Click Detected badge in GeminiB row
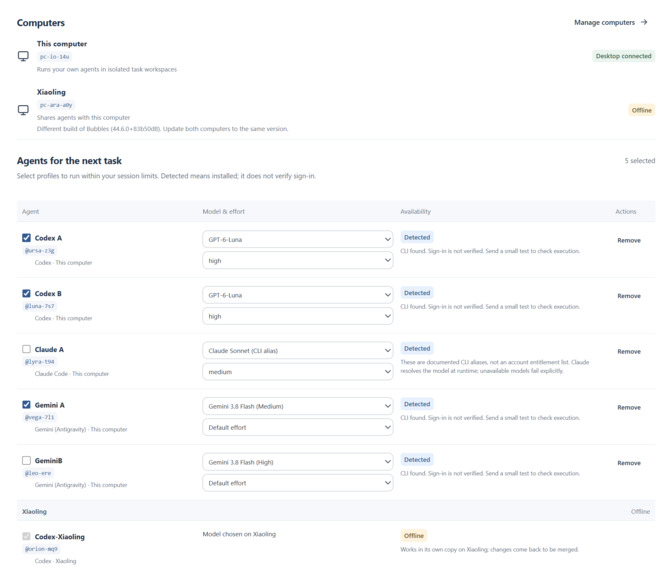The width and height of the screenshot is (666, 573). click(x=417, y=460)
